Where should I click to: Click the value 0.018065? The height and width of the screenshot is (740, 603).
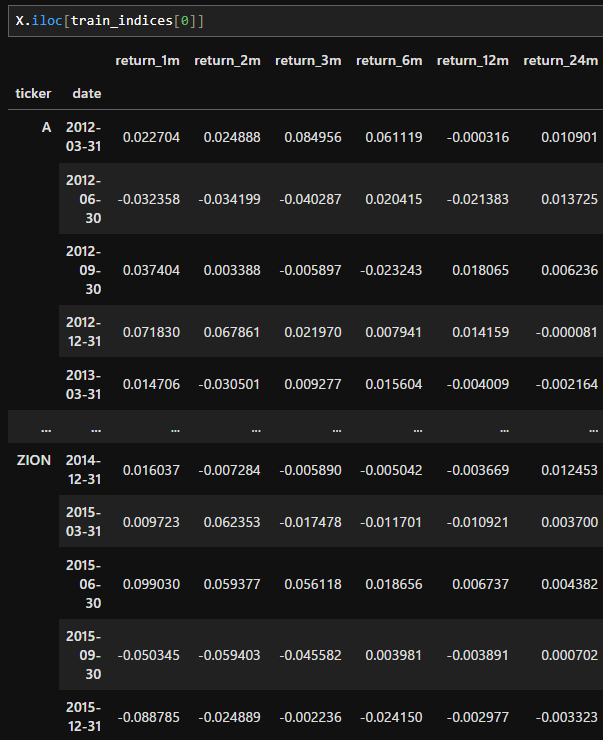[x=480, y=270]
